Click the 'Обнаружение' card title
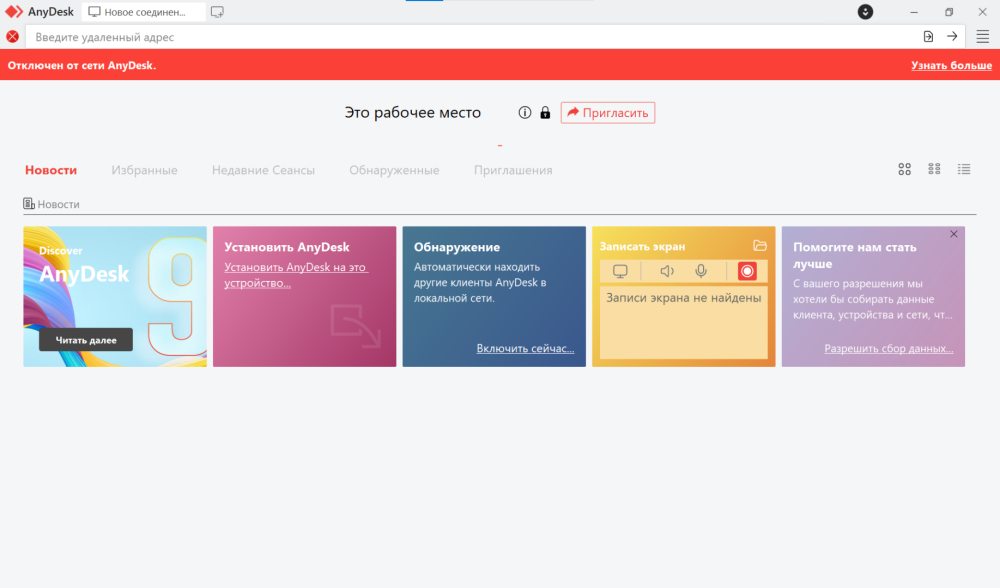Image resolution: width=1000 pixels, height=588 pixels. pos(457,247)
